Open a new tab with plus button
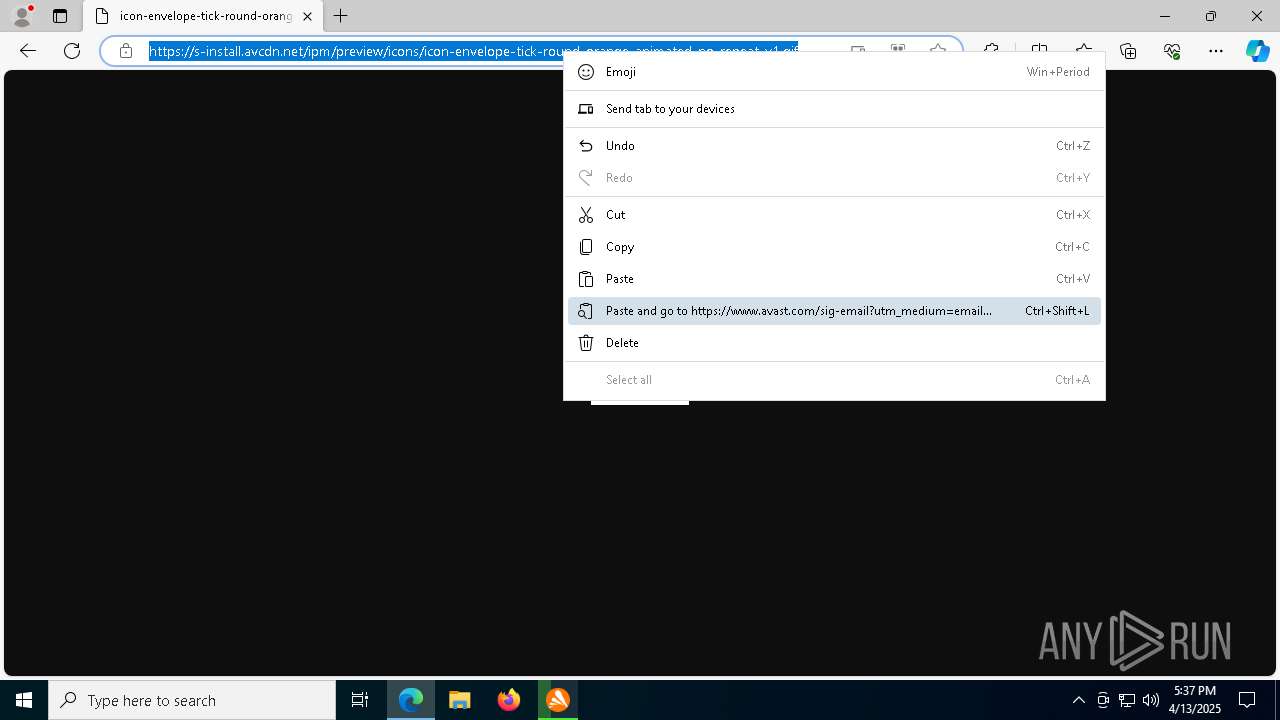 click(341, 16)
